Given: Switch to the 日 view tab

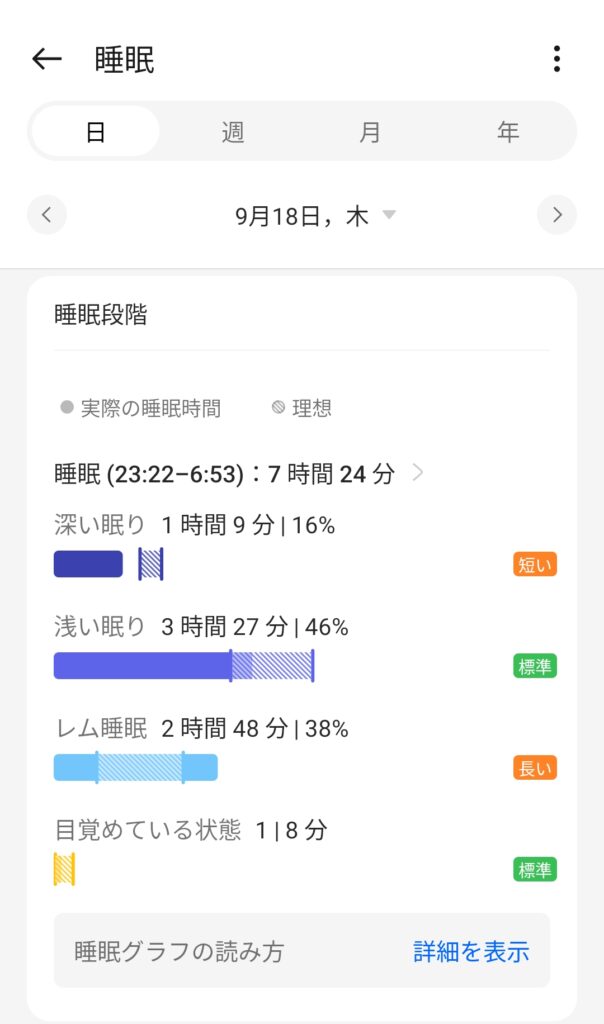Looking at the screenshot, I should coord(96,132).
